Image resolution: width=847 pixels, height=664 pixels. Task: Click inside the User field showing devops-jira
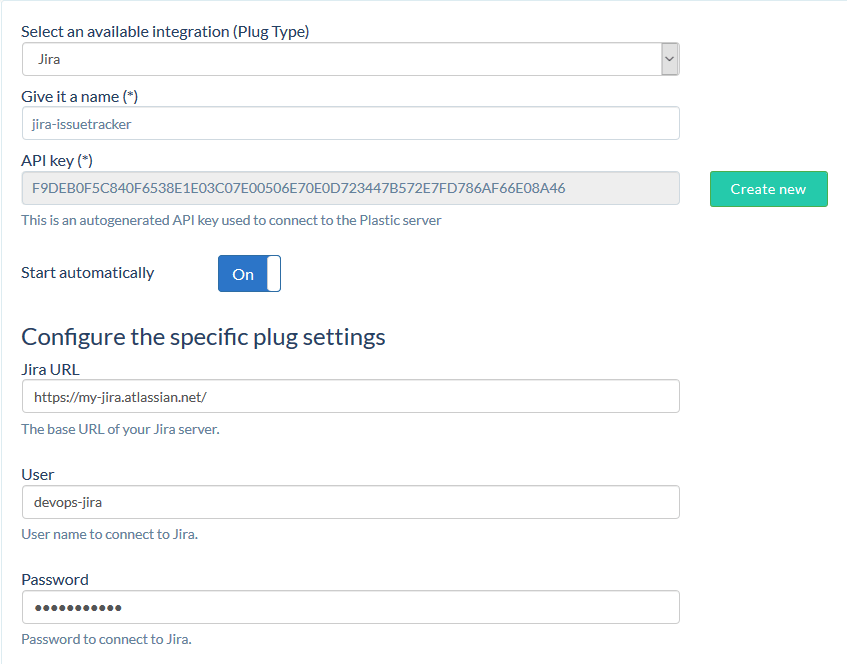[x=350, y=501]
